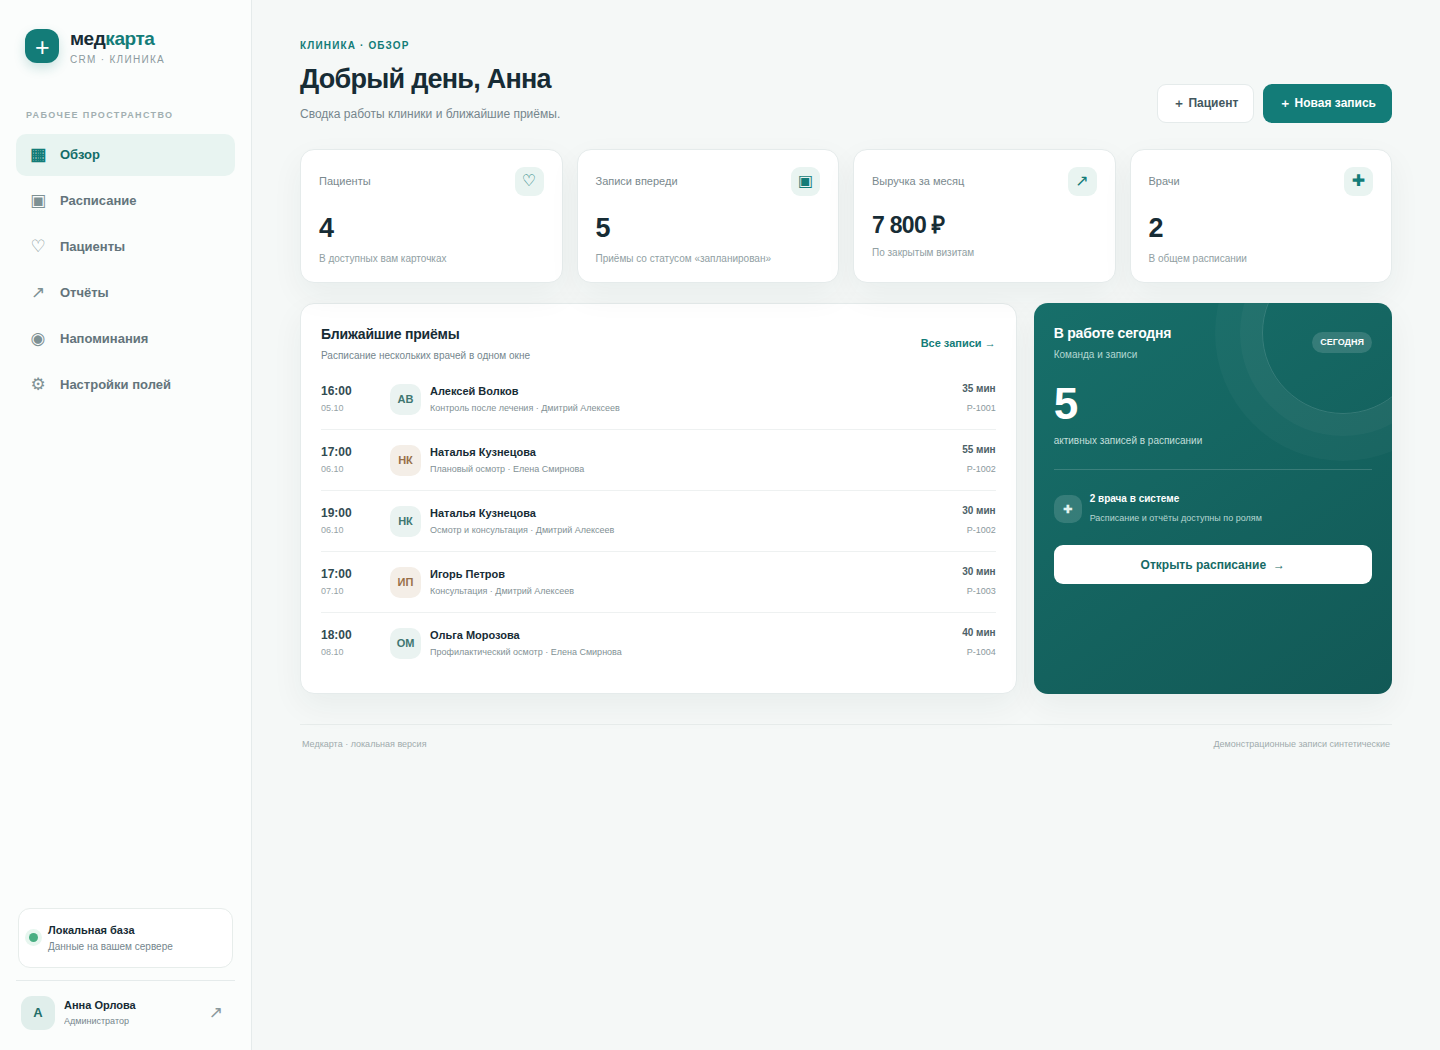Click the Клиника · Обзор breadcrumb

354,45
